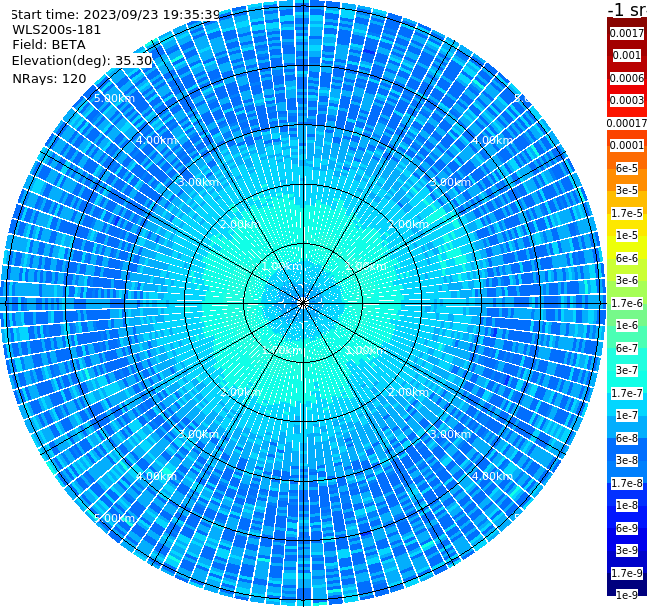Click the NRays: 120 label
This screenshot has height=607, width=647.
[49, 78]
